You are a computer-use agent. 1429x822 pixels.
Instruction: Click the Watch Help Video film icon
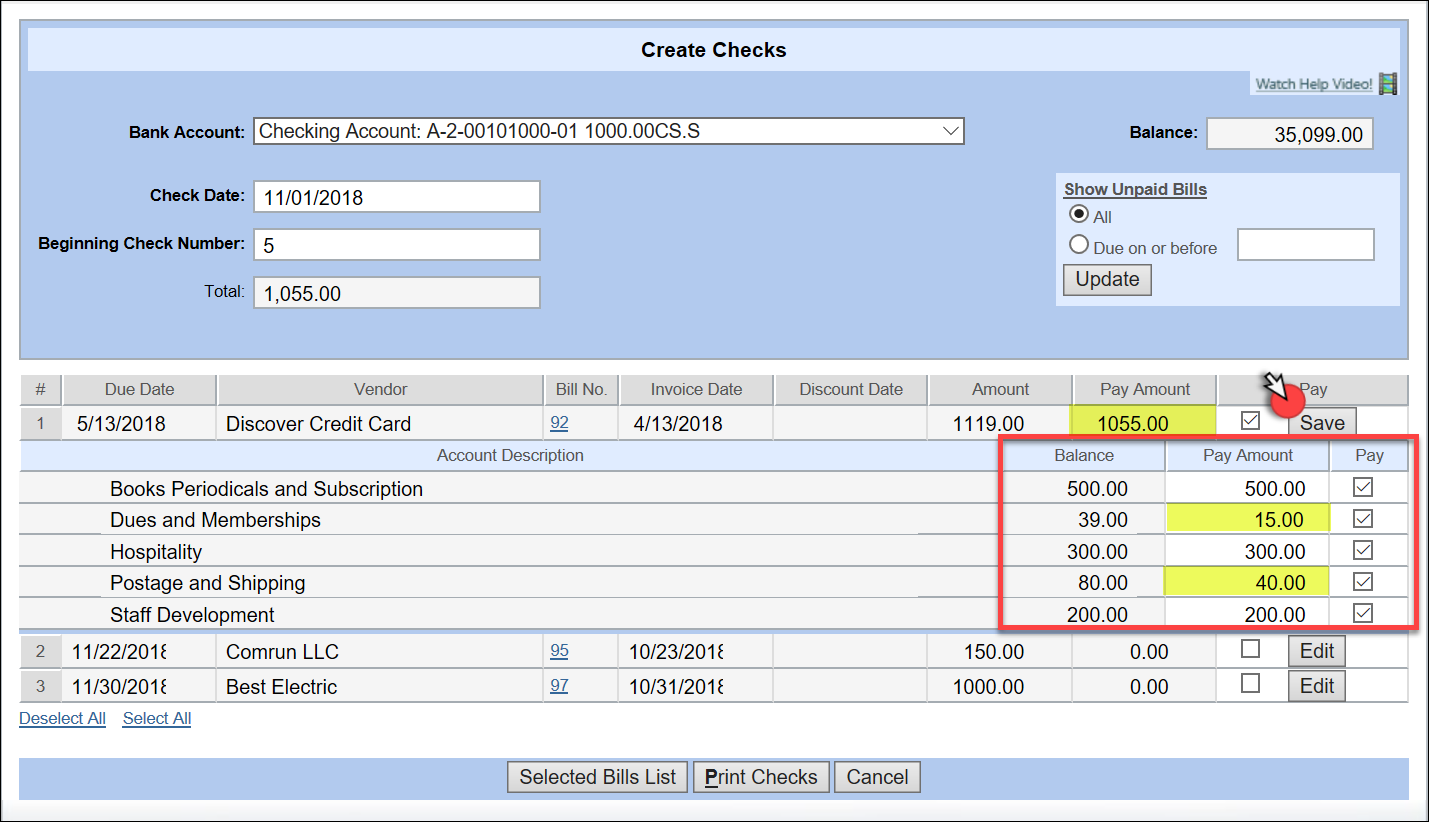1387,84
